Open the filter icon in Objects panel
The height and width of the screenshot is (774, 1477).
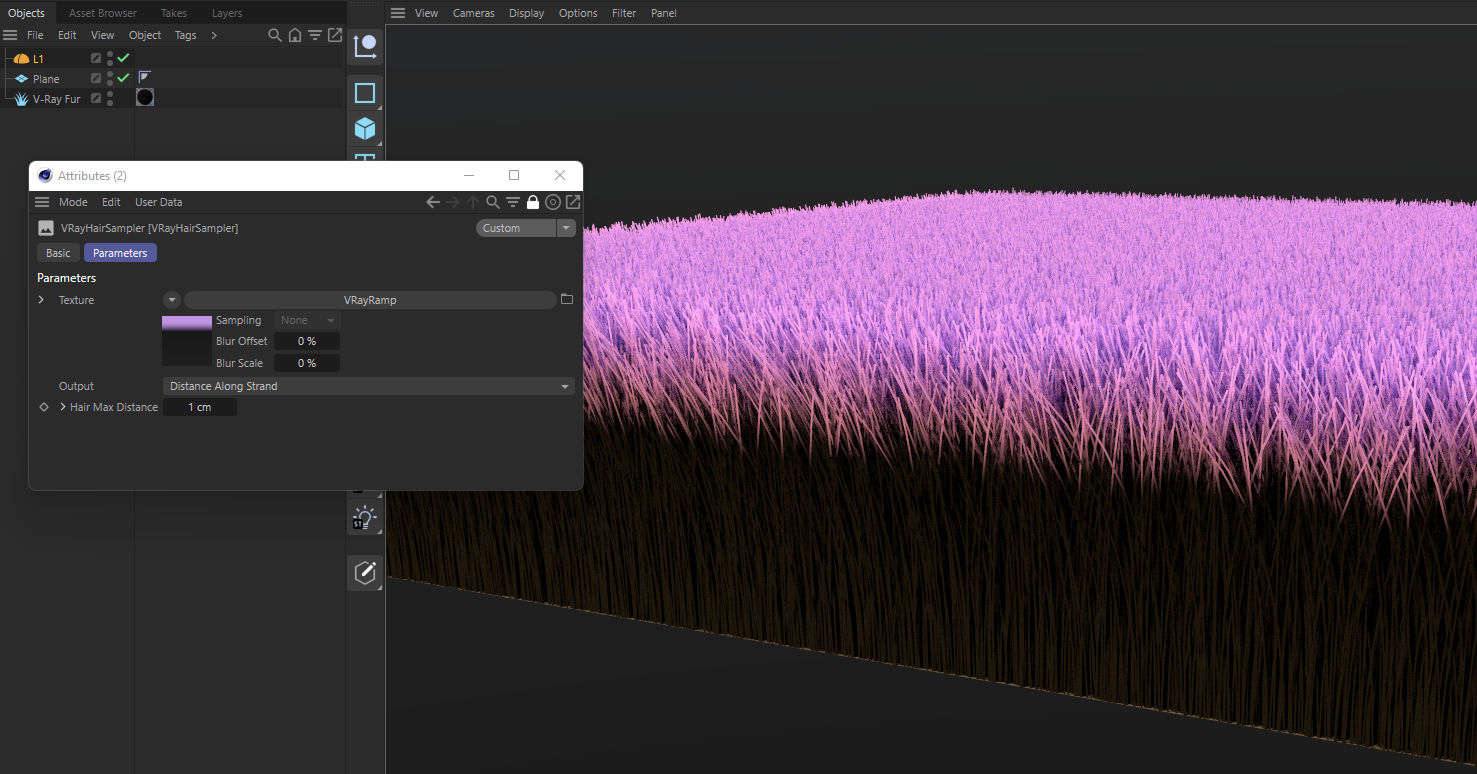[315, 35]
